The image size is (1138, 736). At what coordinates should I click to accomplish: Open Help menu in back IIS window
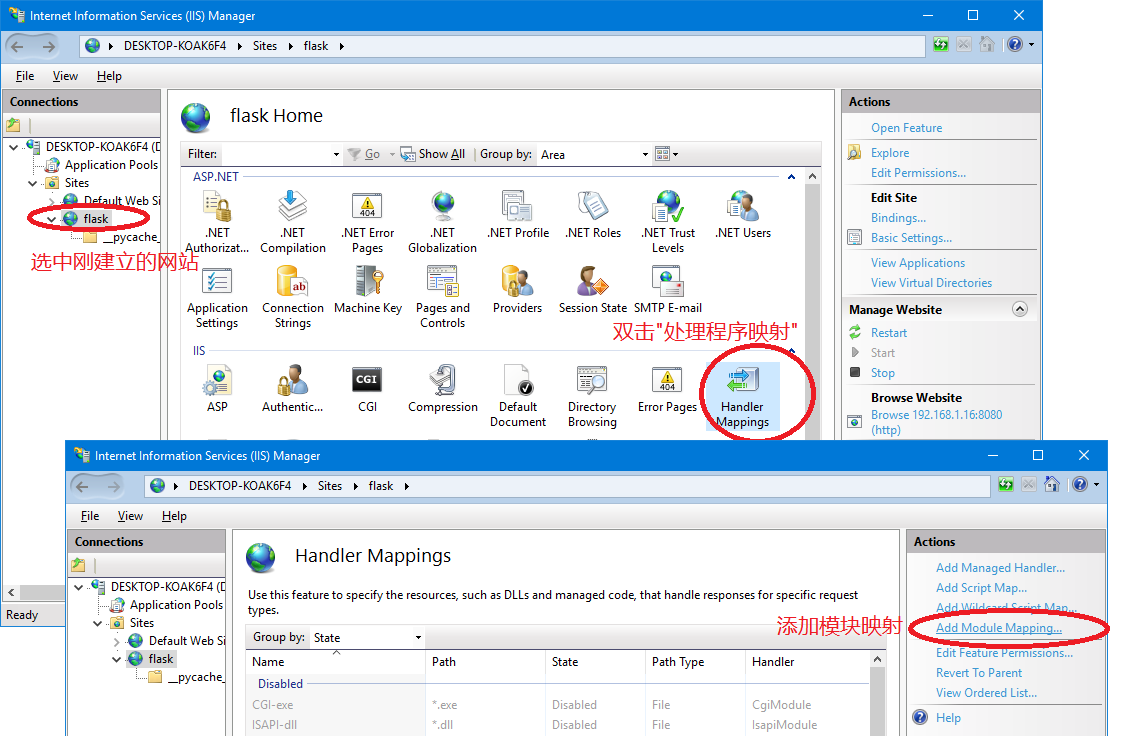(x=109, y=75)
